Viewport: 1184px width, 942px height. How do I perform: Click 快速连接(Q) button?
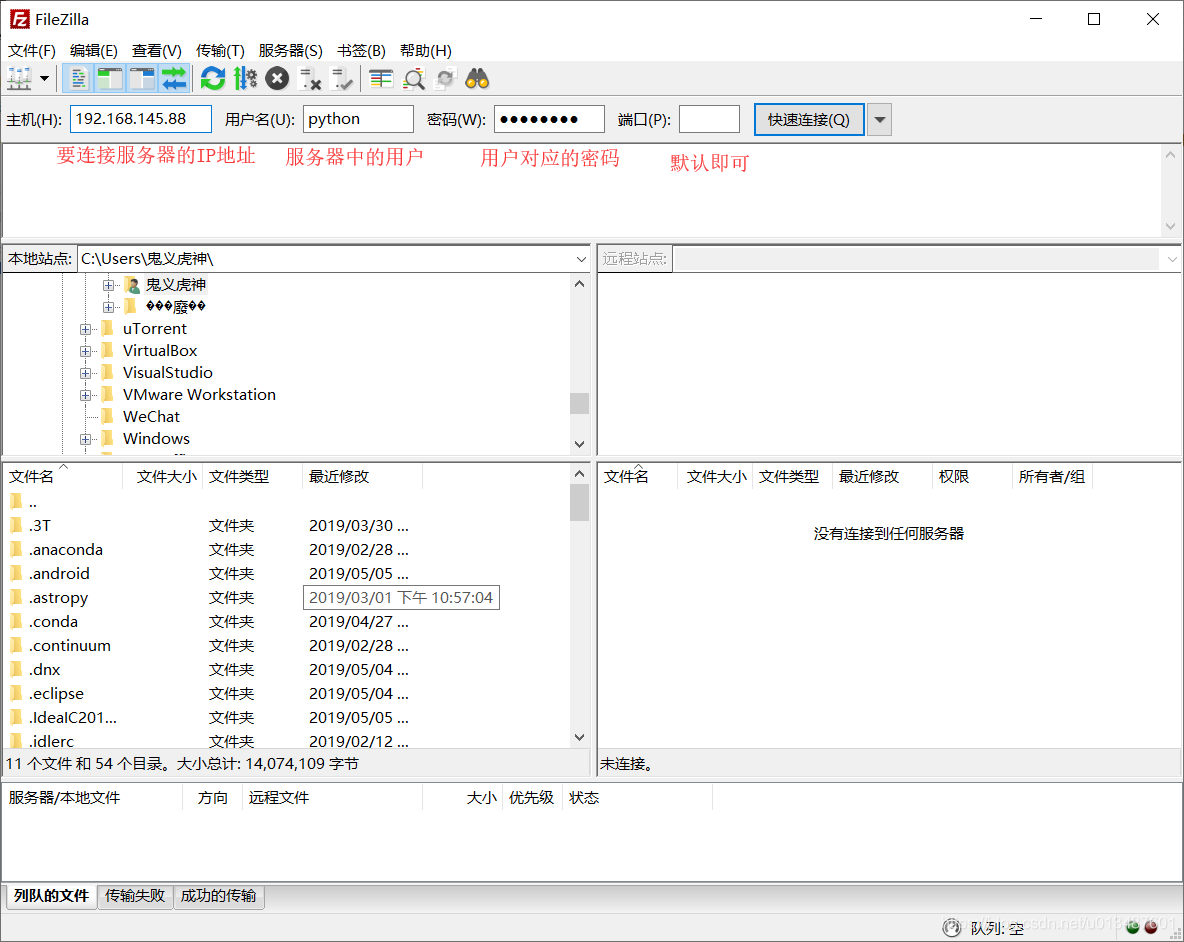[809, 119]
